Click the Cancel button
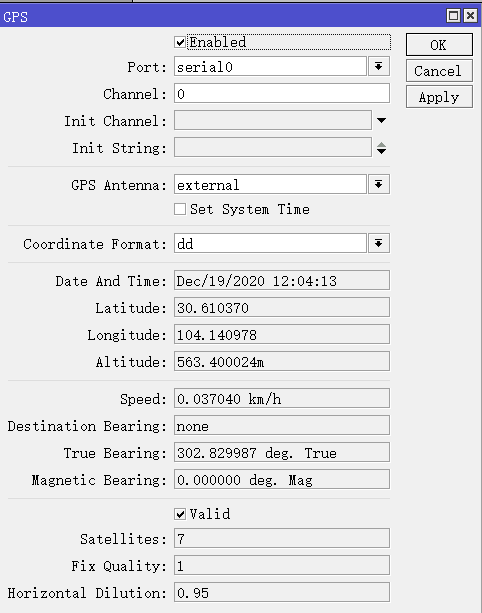This screenshot has width=482, height=613. (x=439, y=71)
